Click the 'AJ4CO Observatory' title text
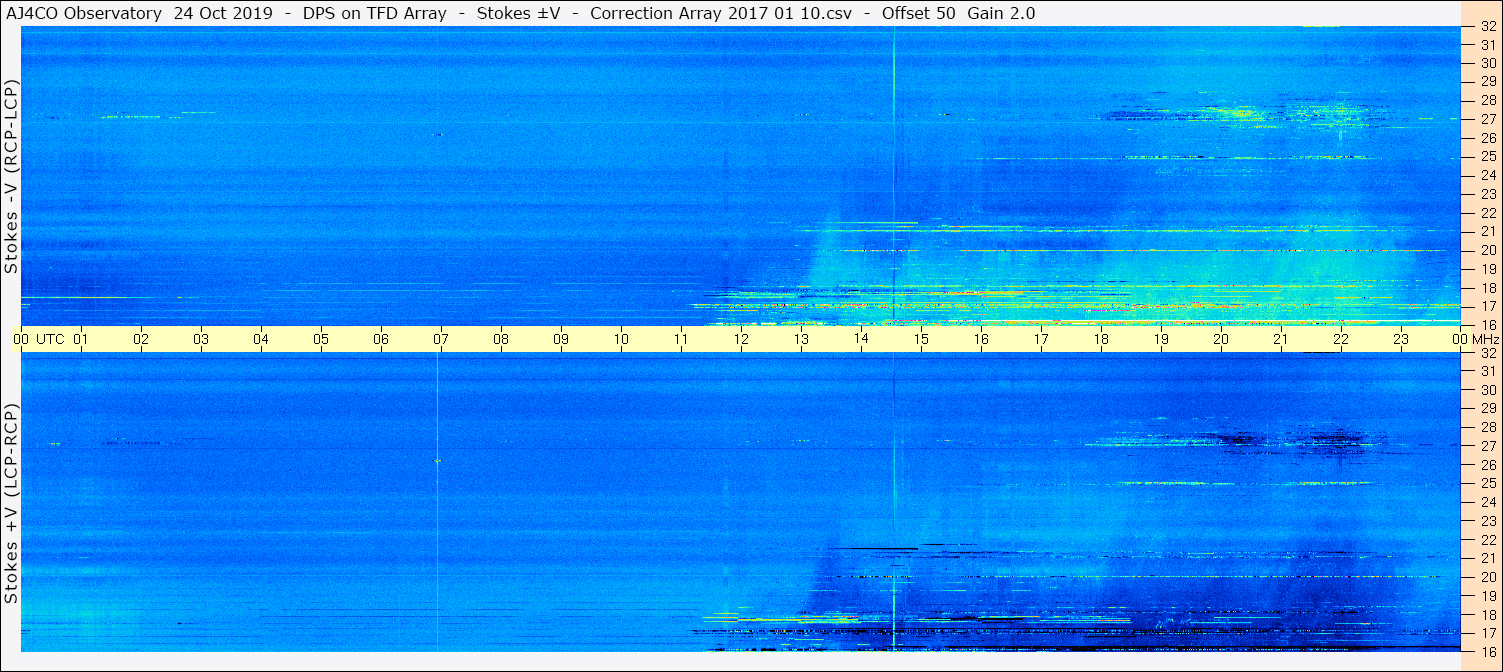Viewport: 1503px width, 672px height. coord(85,13)
